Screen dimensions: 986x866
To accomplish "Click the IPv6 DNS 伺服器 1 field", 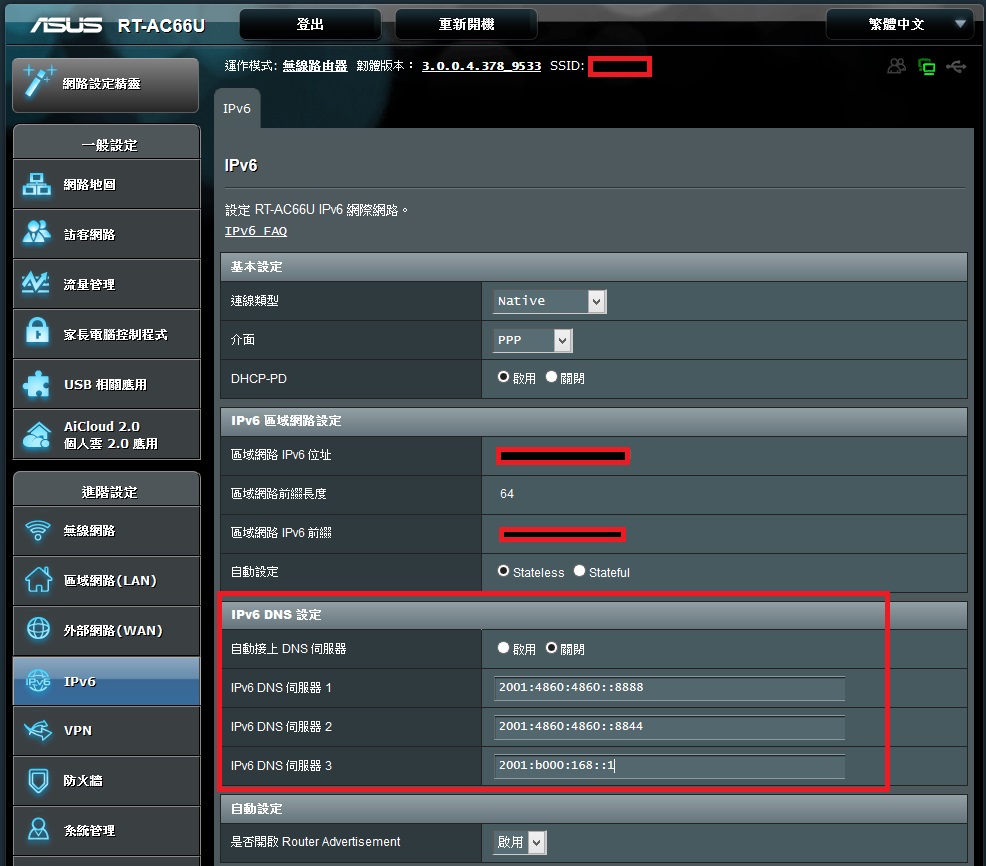I will click(669, 688).
